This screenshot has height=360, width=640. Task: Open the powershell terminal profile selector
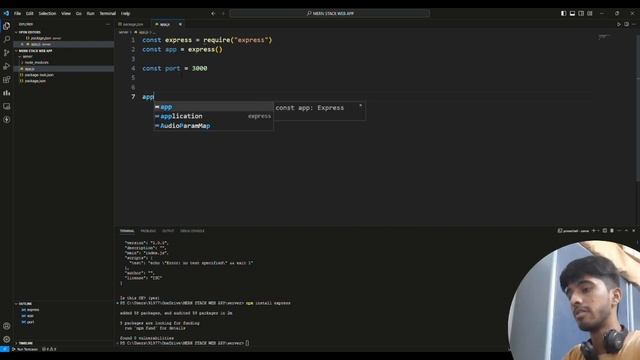(x=573, y=231)
